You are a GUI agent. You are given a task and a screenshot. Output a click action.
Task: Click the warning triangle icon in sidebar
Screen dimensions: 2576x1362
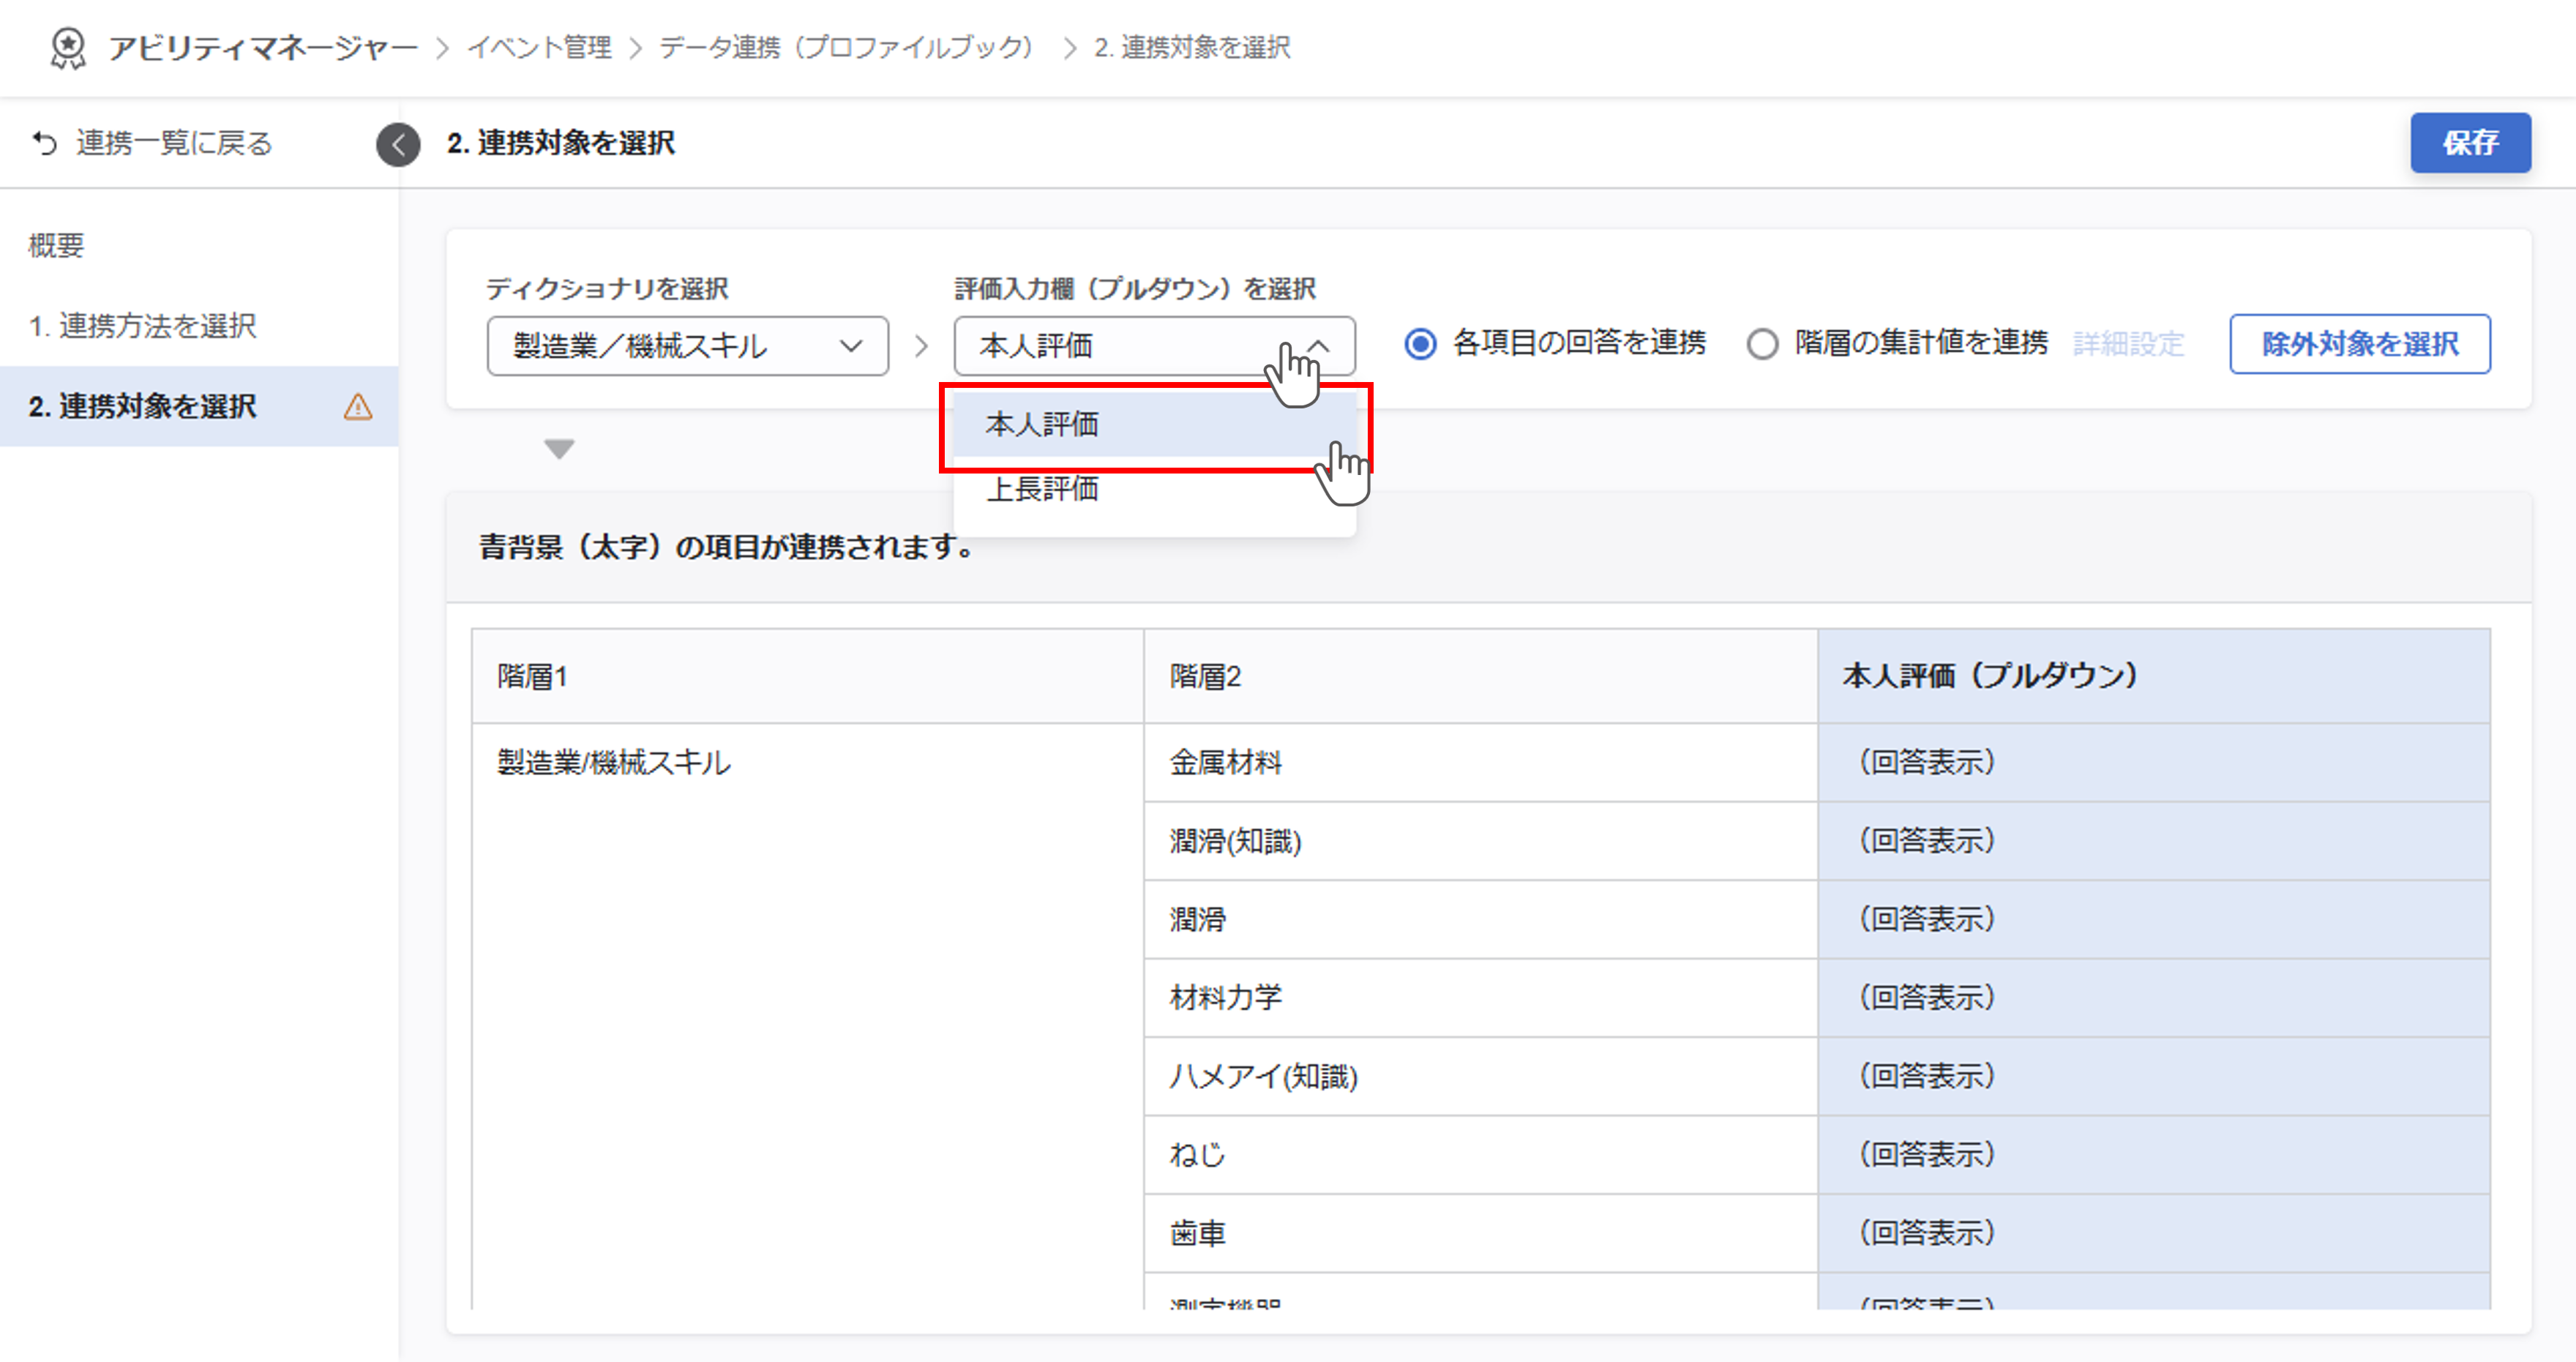(x=358, y=407)
